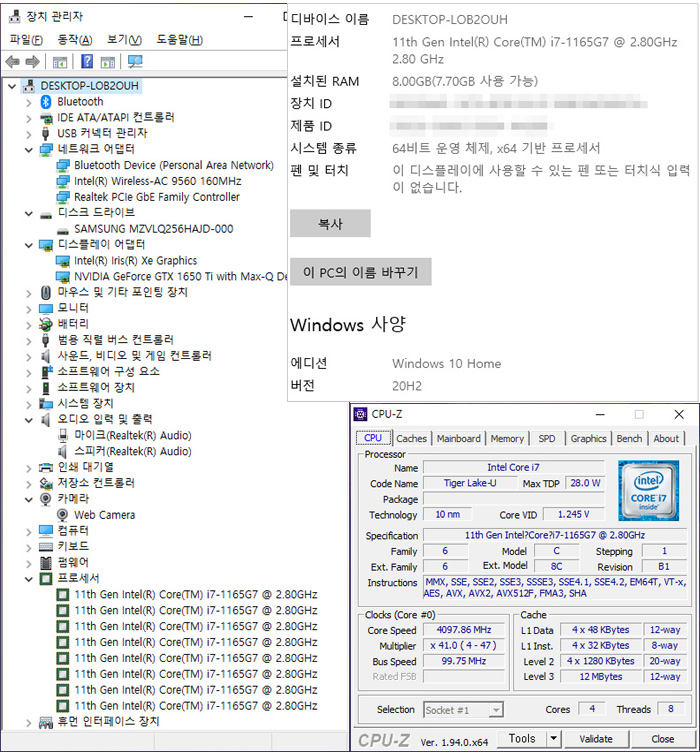
Task: Open the 보기(V) menu
Action: (x=124, y=39)
